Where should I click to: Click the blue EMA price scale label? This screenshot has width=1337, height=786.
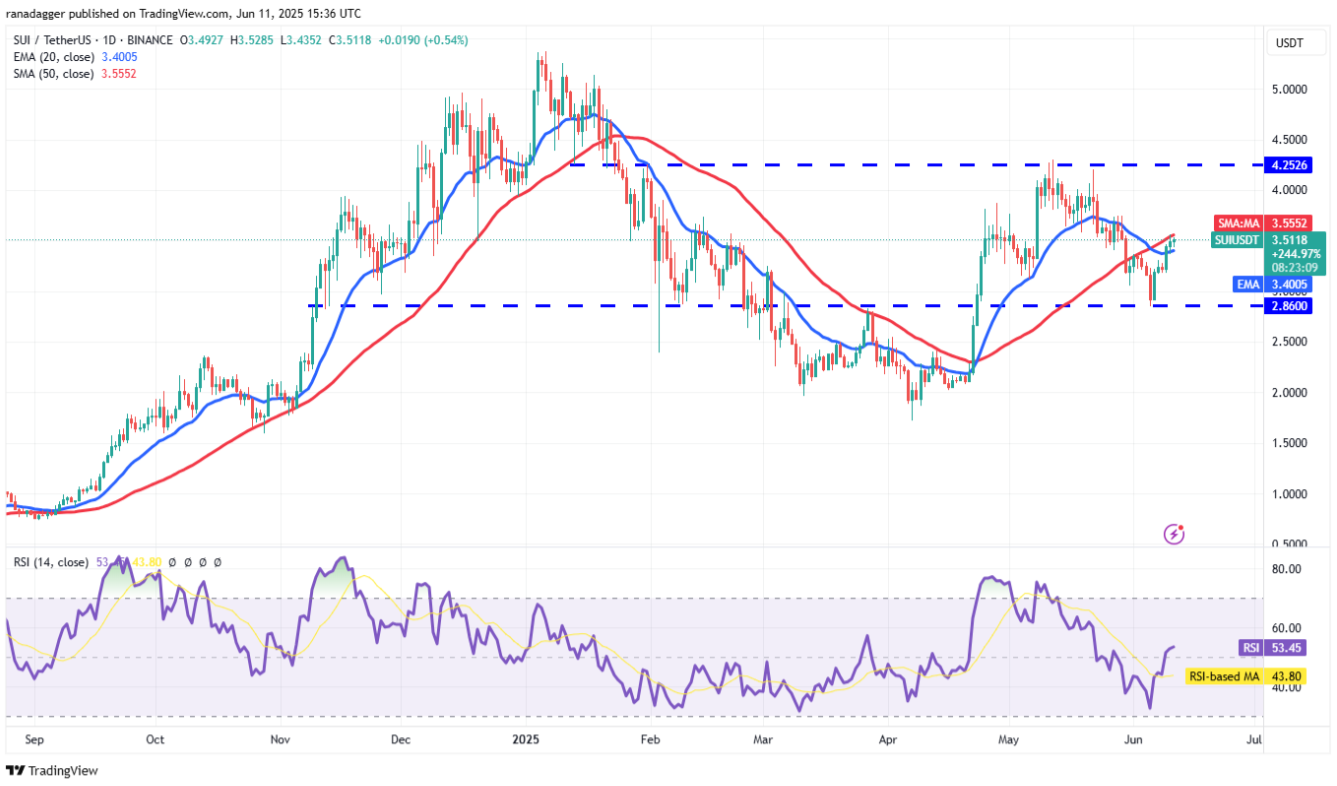[x=1268, y=284]
